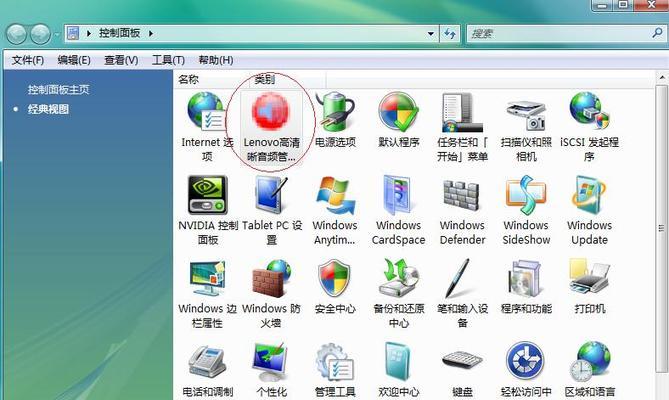The height and width of the screenshot is (400, 669).
Task: Click the search magnifier icon
Action: point(657,32)
